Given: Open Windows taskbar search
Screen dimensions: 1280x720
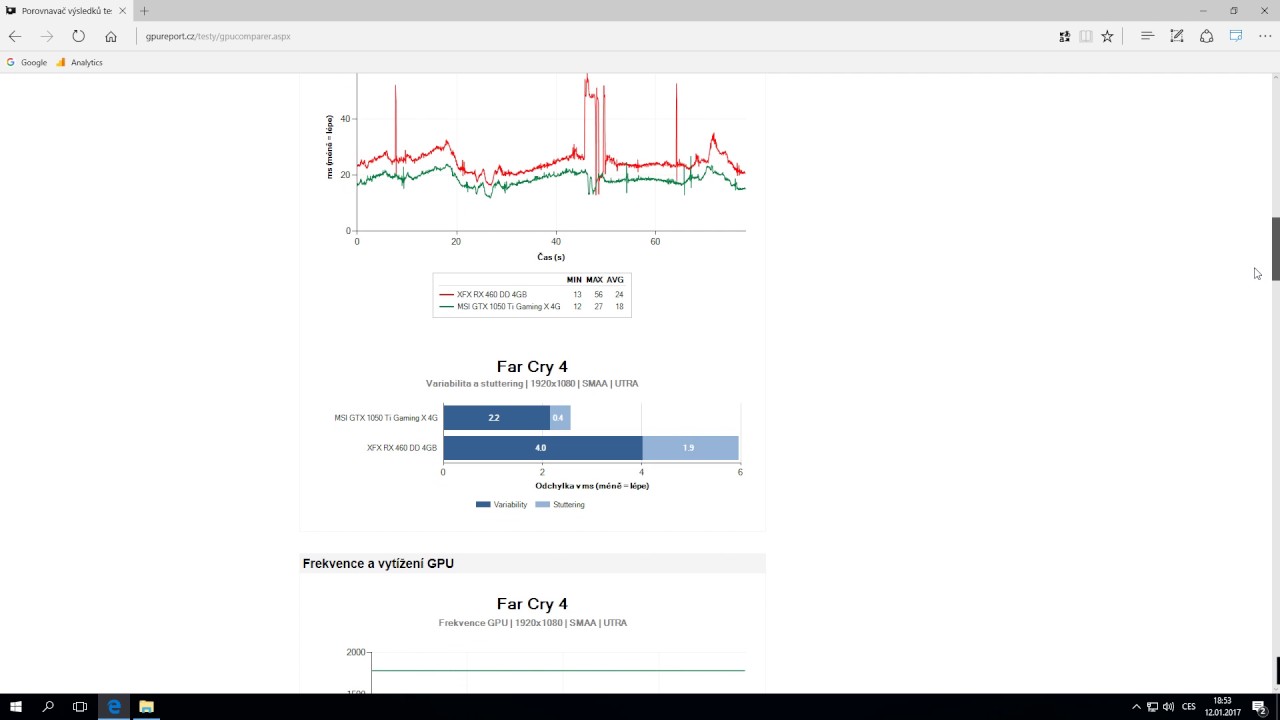Looking at the screenshot, I should [x=48, y=707].
